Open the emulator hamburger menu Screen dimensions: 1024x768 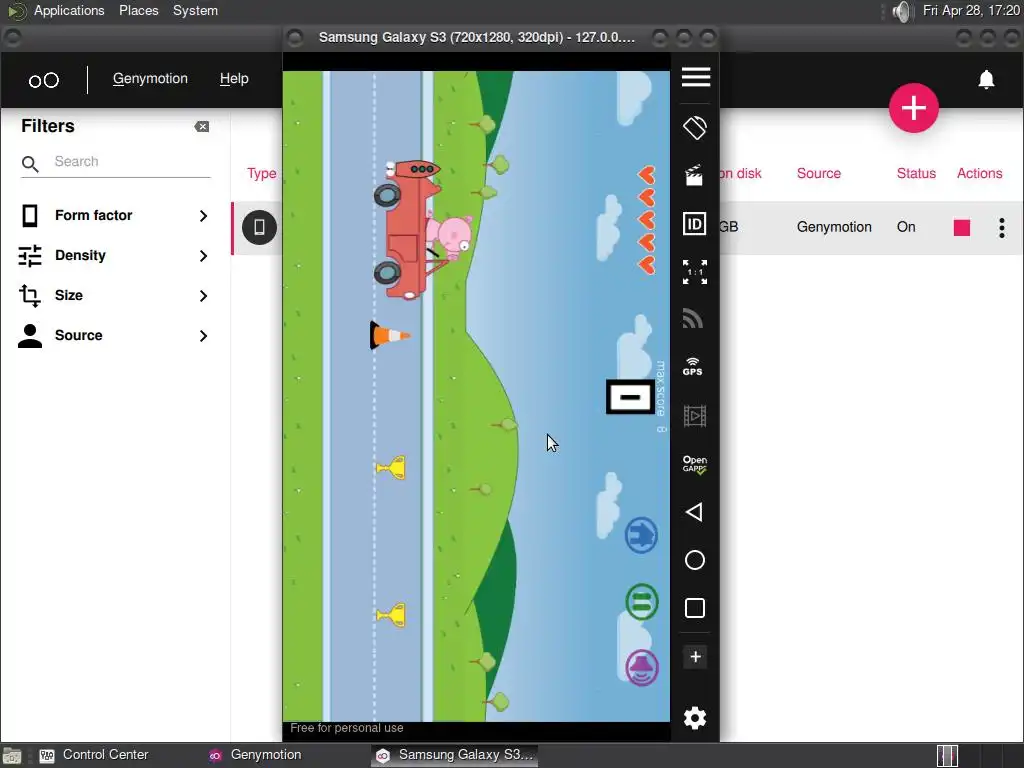[696, 77]
